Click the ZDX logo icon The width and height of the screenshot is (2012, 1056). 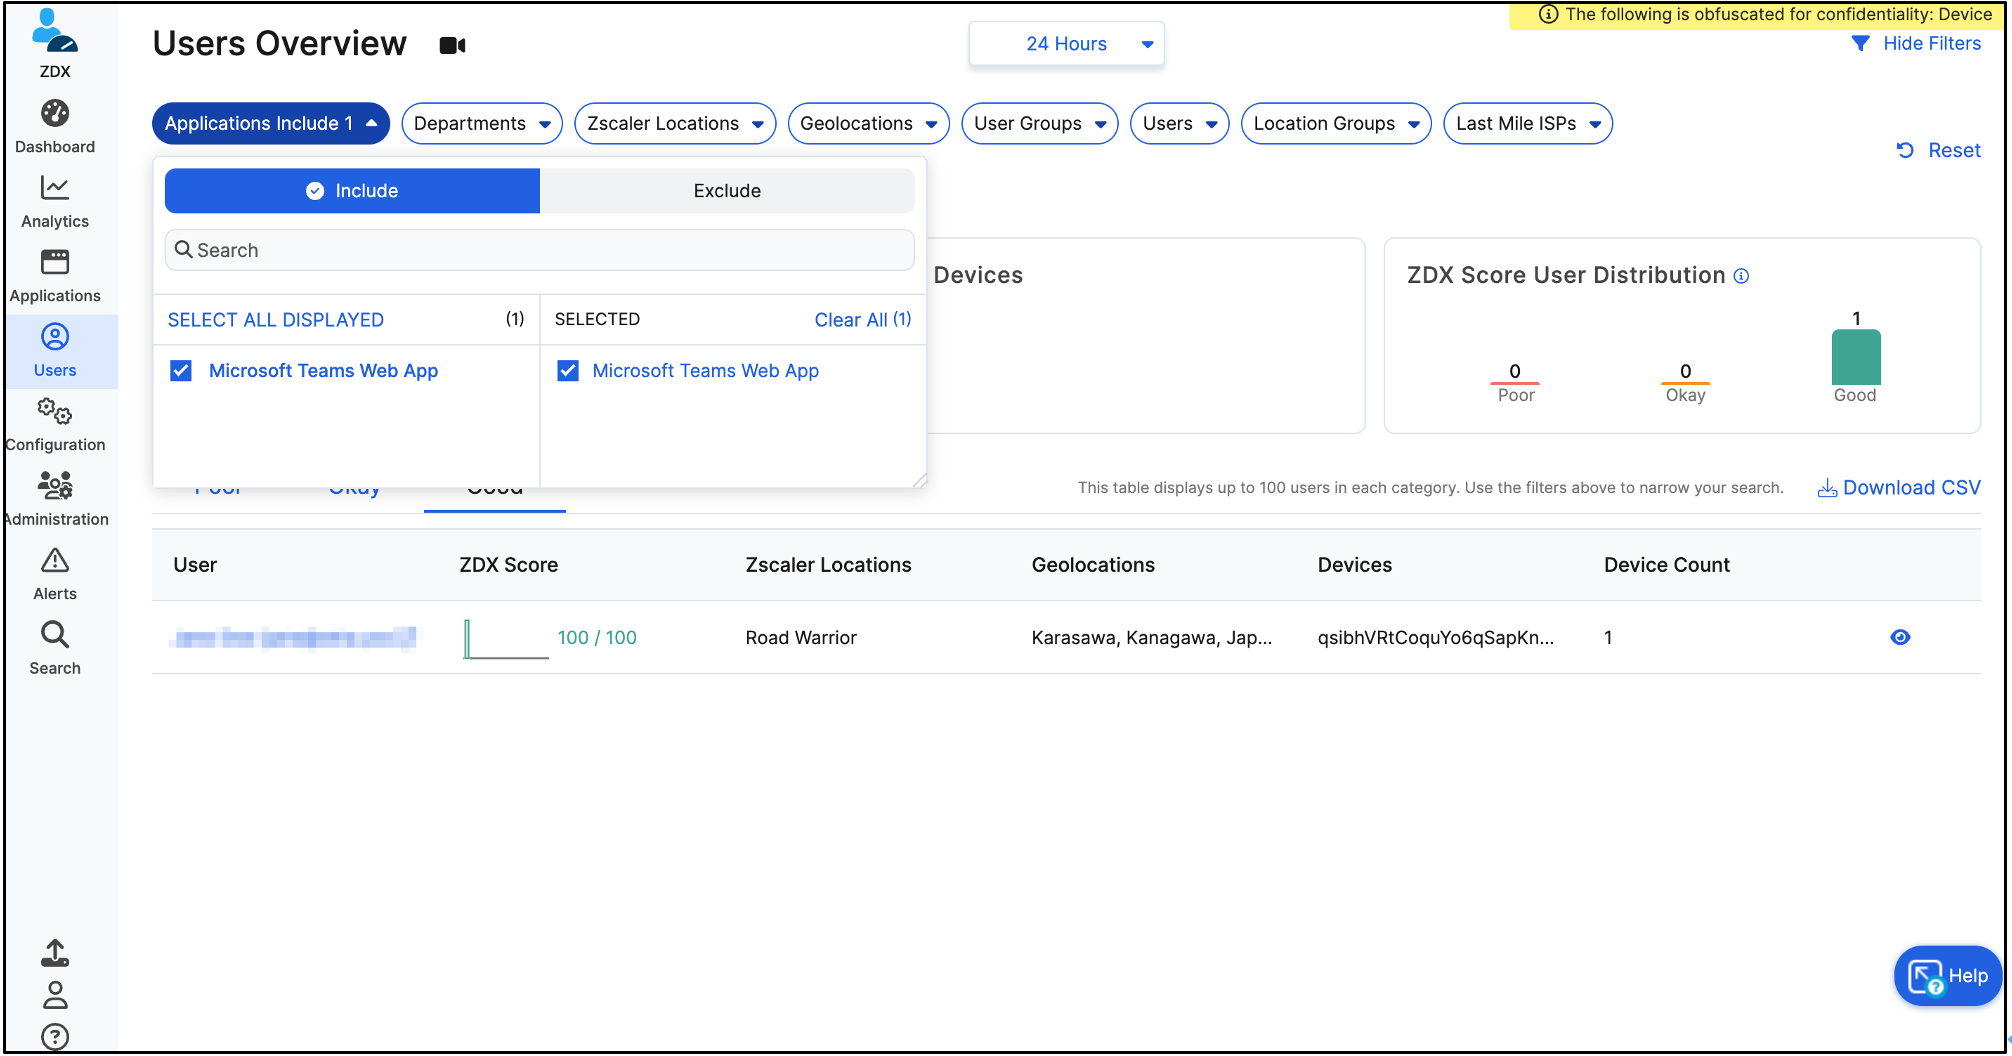point(54,31)
